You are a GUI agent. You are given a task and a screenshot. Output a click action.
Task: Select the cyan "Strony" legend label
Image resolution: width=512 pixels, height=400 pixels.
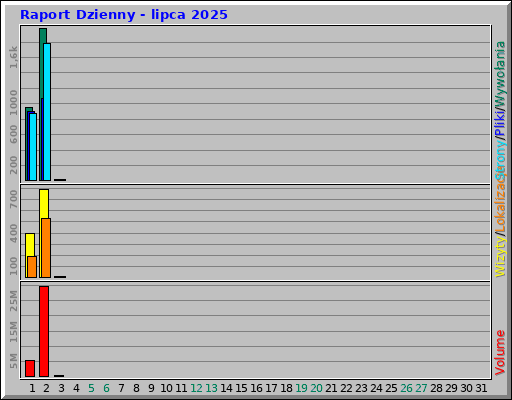pos(500,159)
